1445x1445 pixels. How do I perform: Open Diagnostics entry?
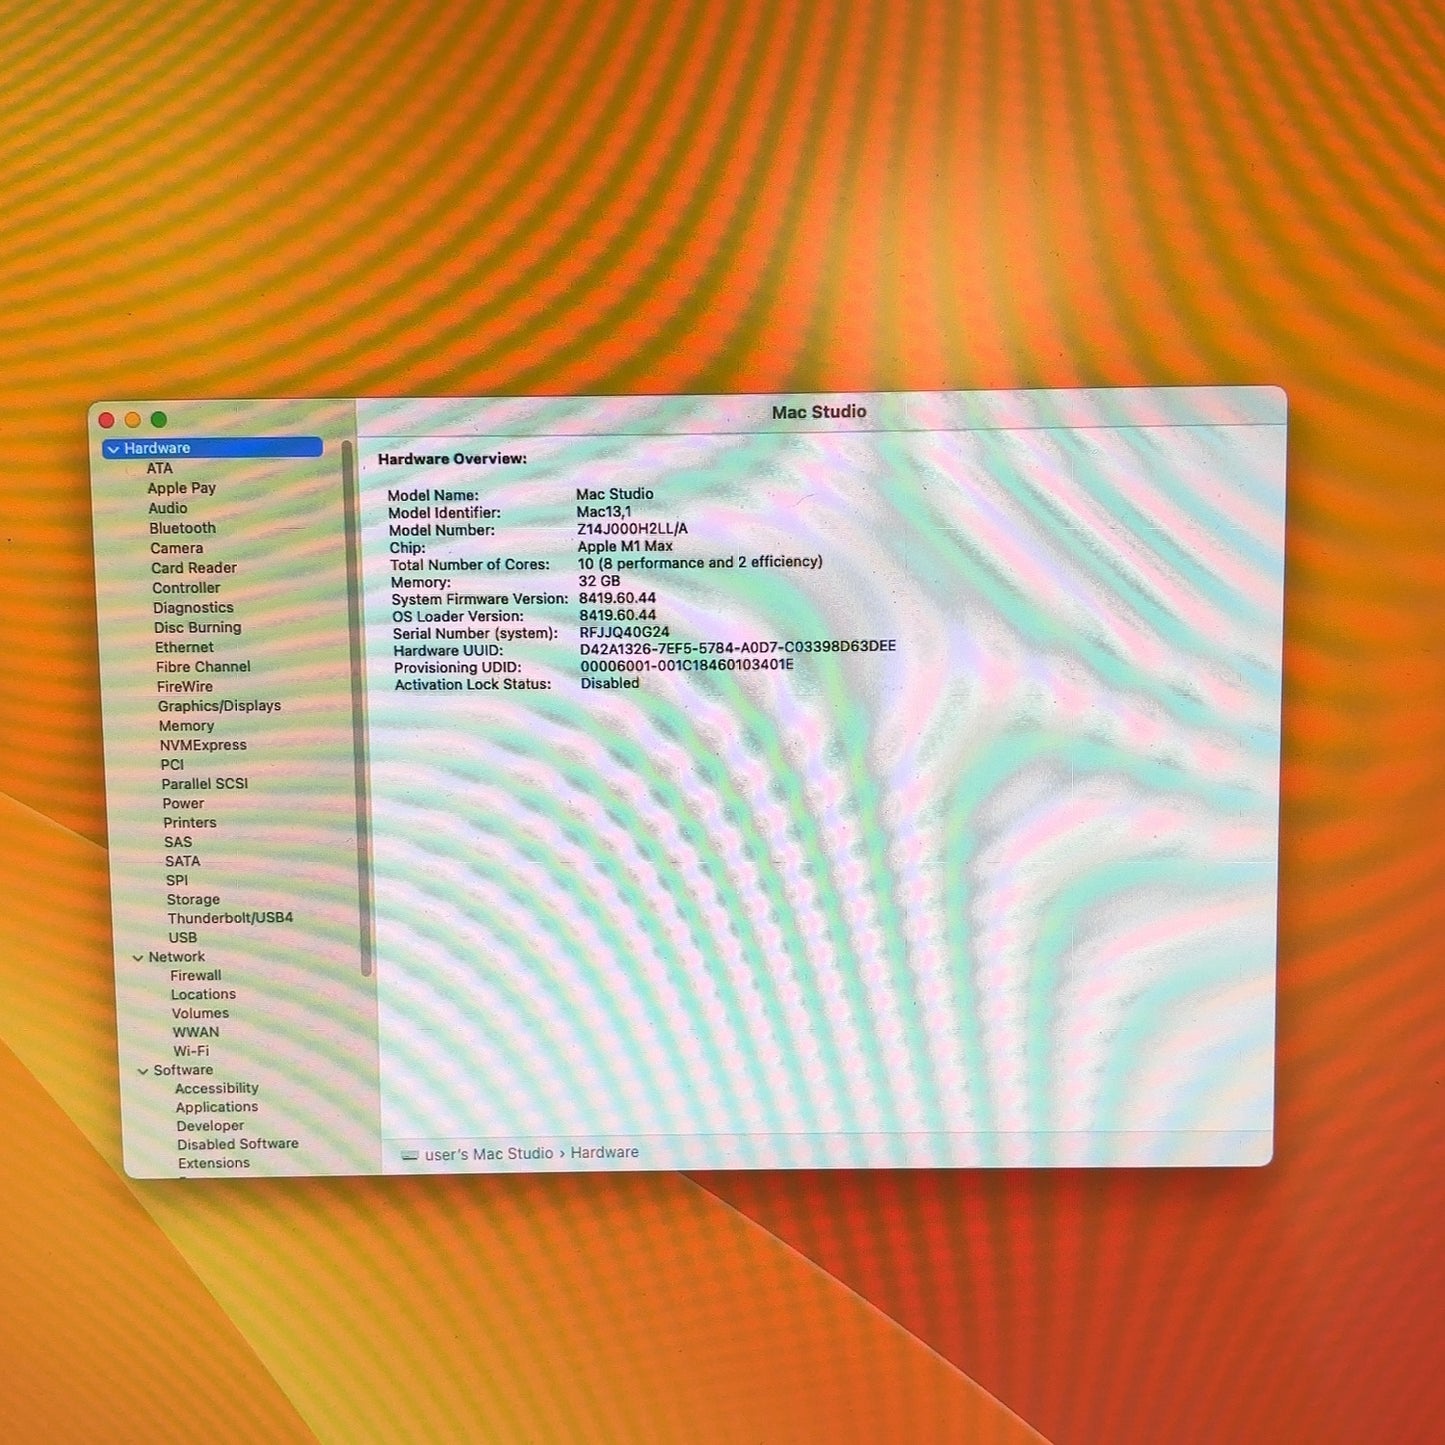pyautogui.click(x=193, y=608)
